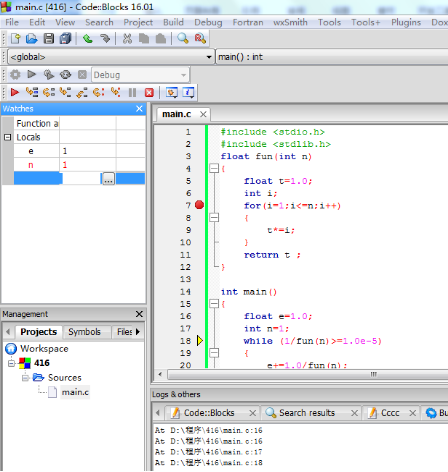Screen dimensions: 448x472
Task: Open the Debugging windows icon
Action: tap(172, 92)
